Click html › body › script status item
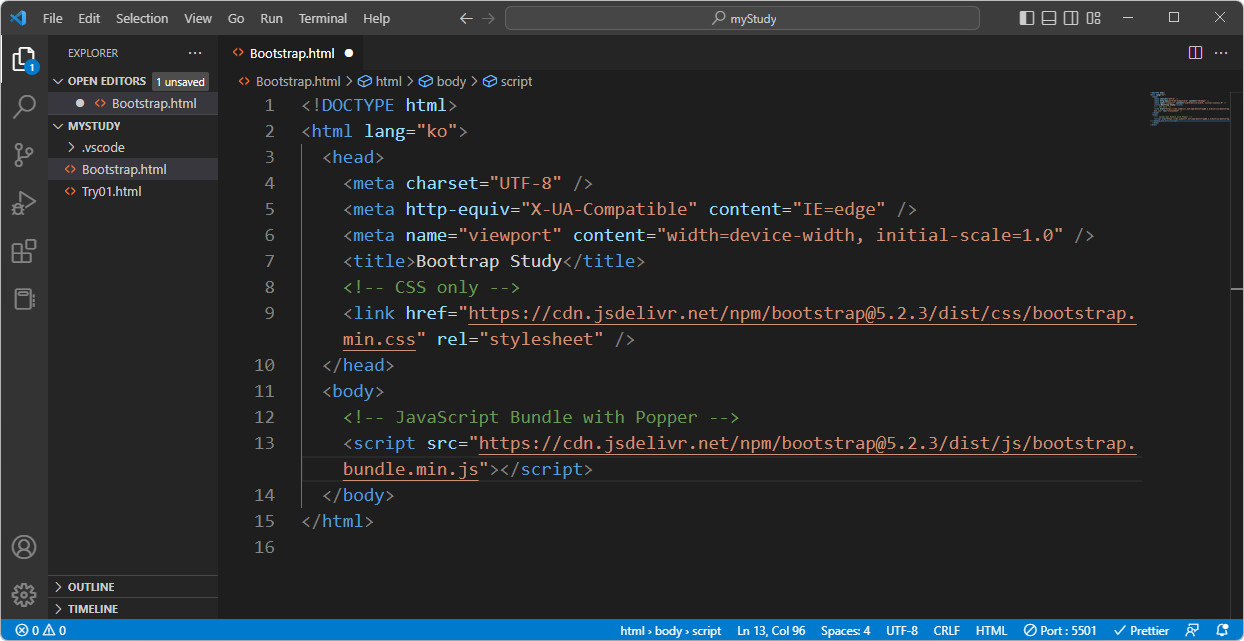This screenshot has width=1244, height=641. coord(671,631)
